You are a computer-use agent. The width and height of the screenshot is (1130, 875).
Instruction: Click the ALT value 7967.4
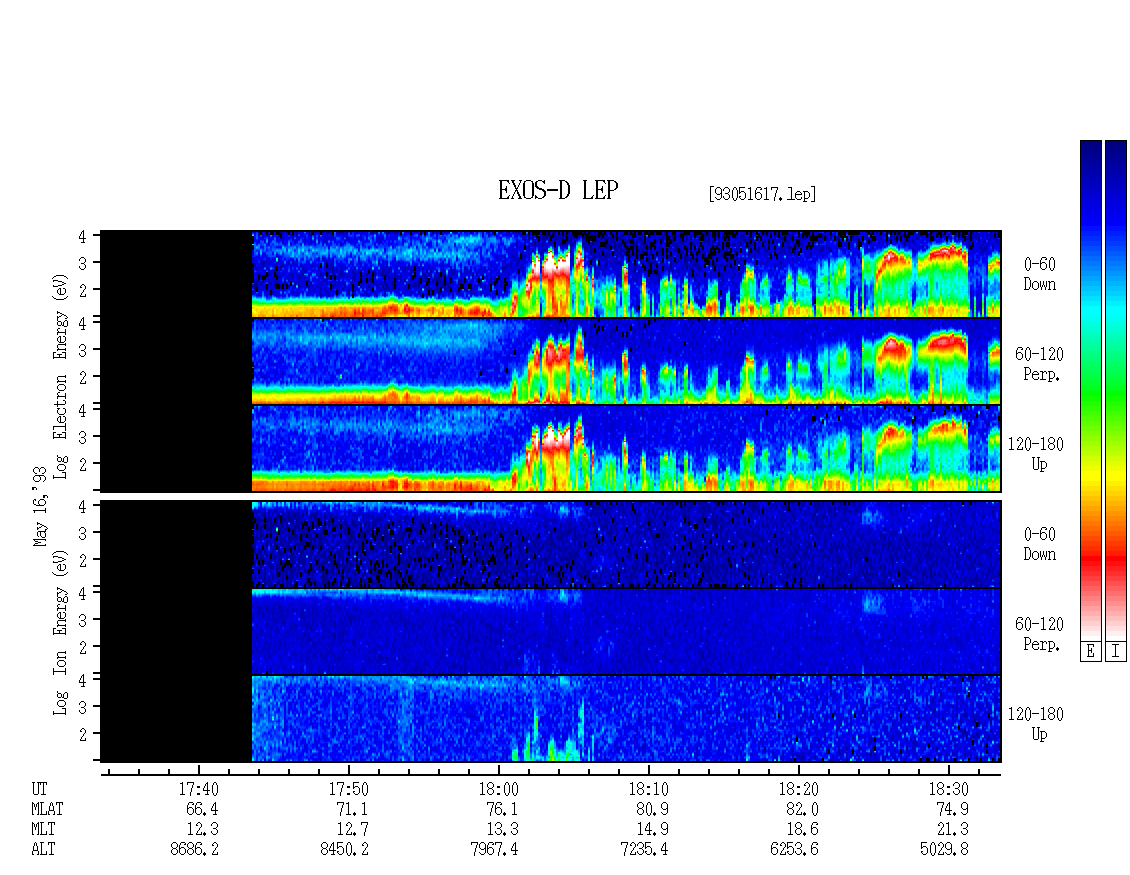tap(494, 849)
